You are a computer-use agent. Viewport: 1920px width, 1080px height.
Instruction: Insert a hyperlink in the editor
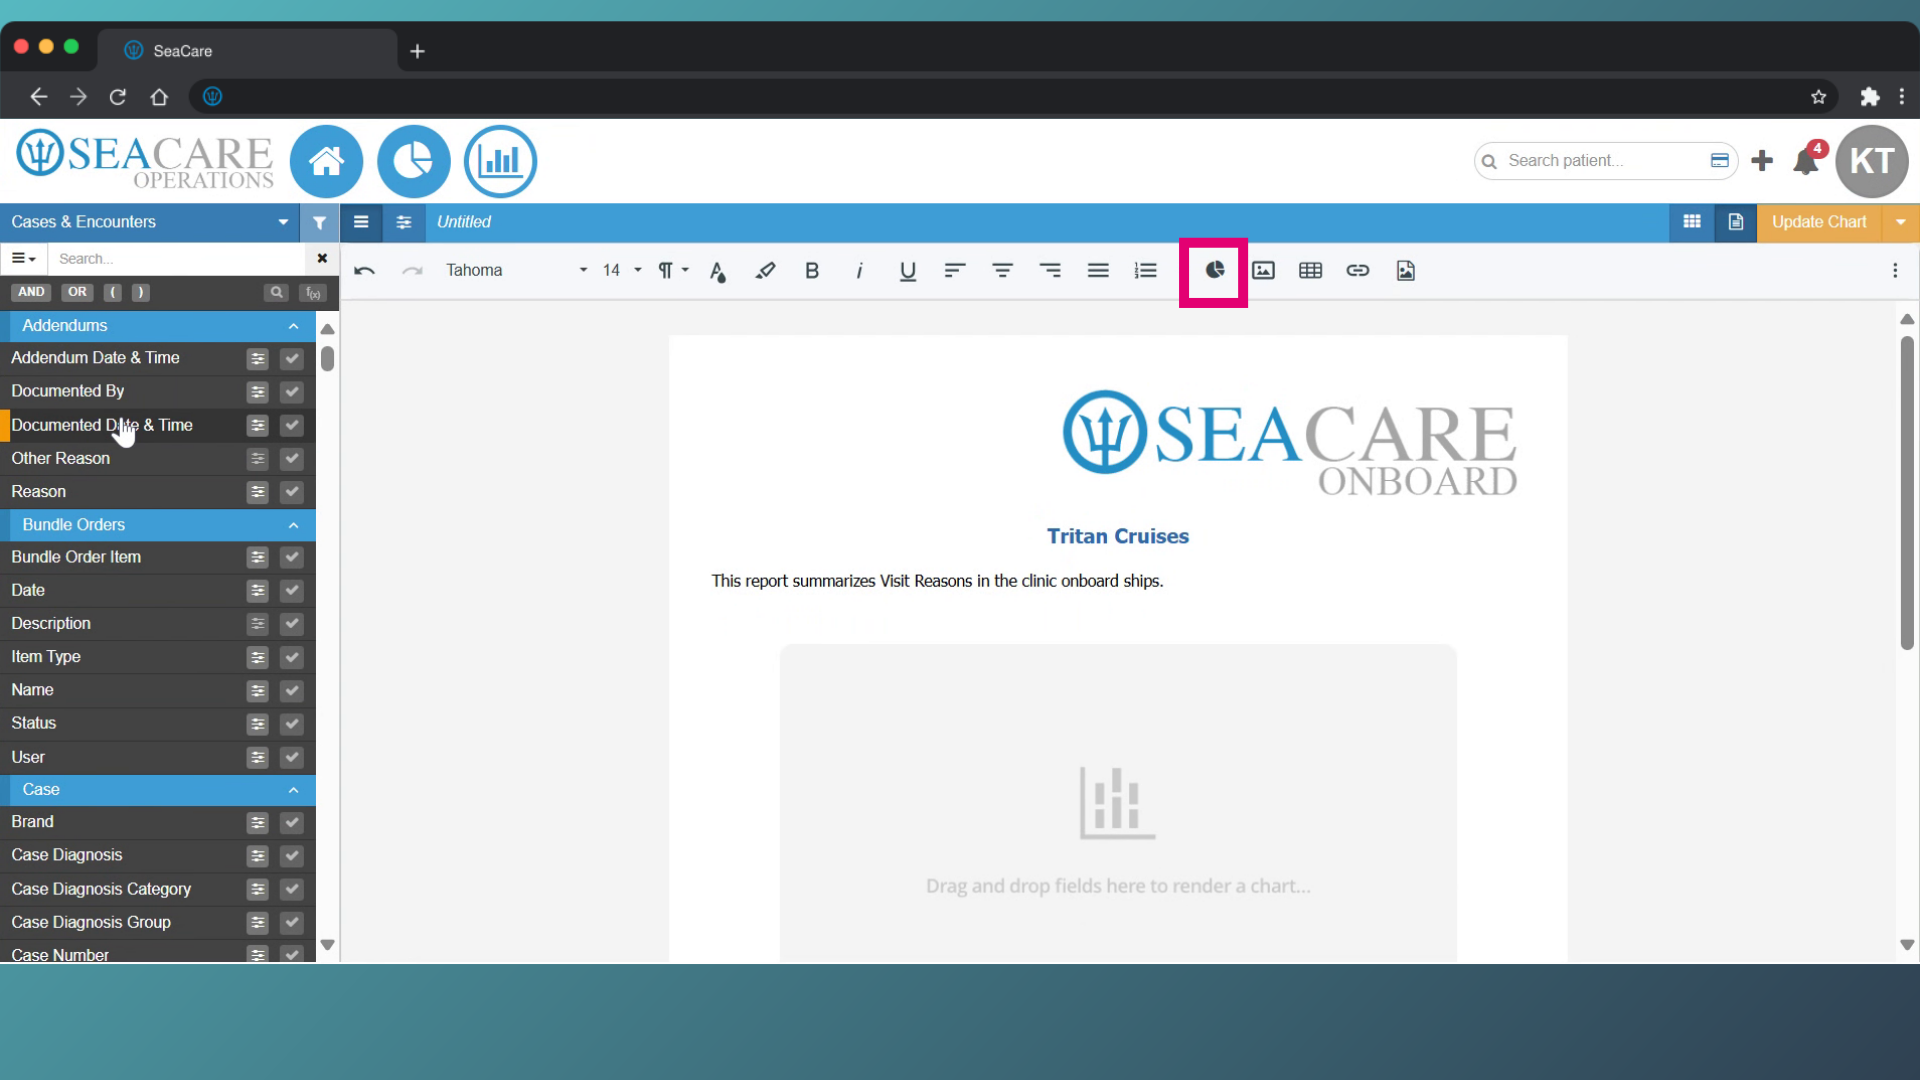click(1357, 271)
